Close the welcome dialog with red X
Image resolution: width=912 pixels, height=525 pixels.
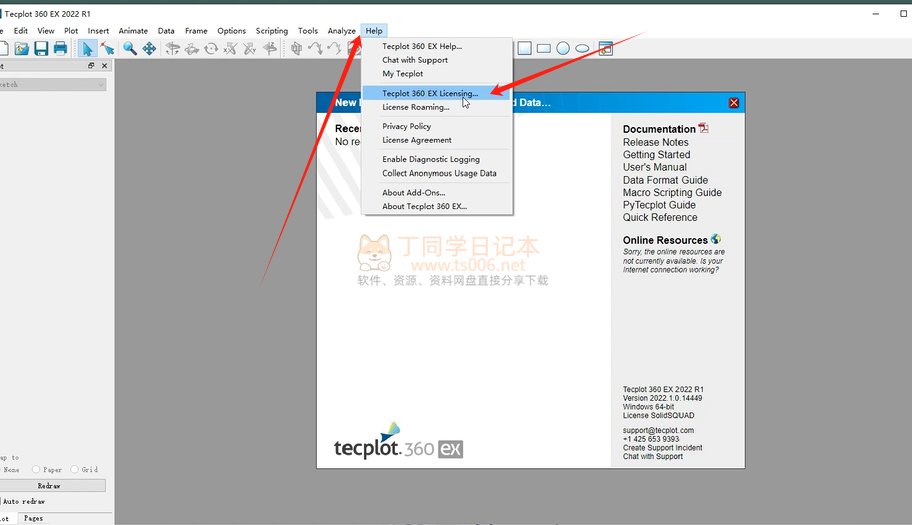click(x=733, y=103)
